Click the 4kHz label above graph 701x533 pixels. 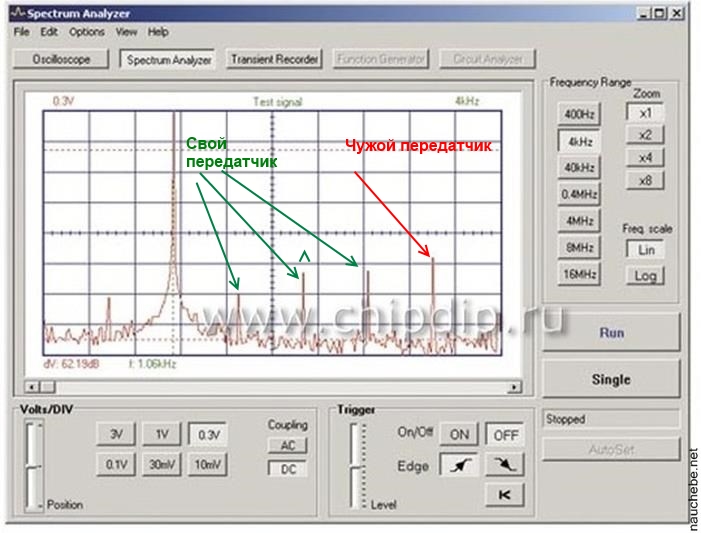coord(467,102)
